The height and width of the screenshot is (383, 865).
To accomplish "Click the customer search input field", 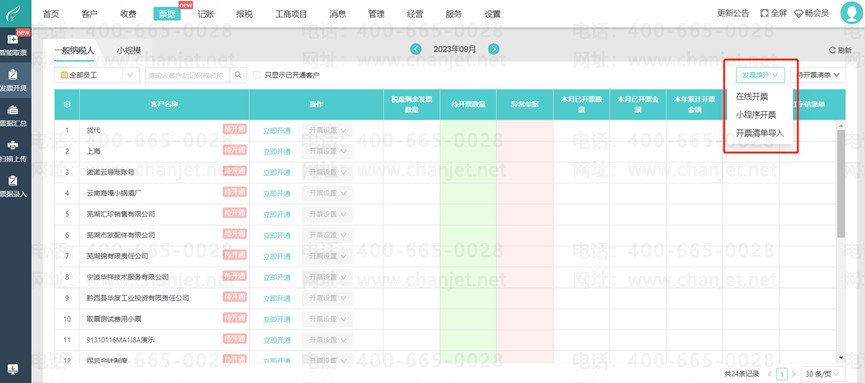I will (x=188, y=75).
